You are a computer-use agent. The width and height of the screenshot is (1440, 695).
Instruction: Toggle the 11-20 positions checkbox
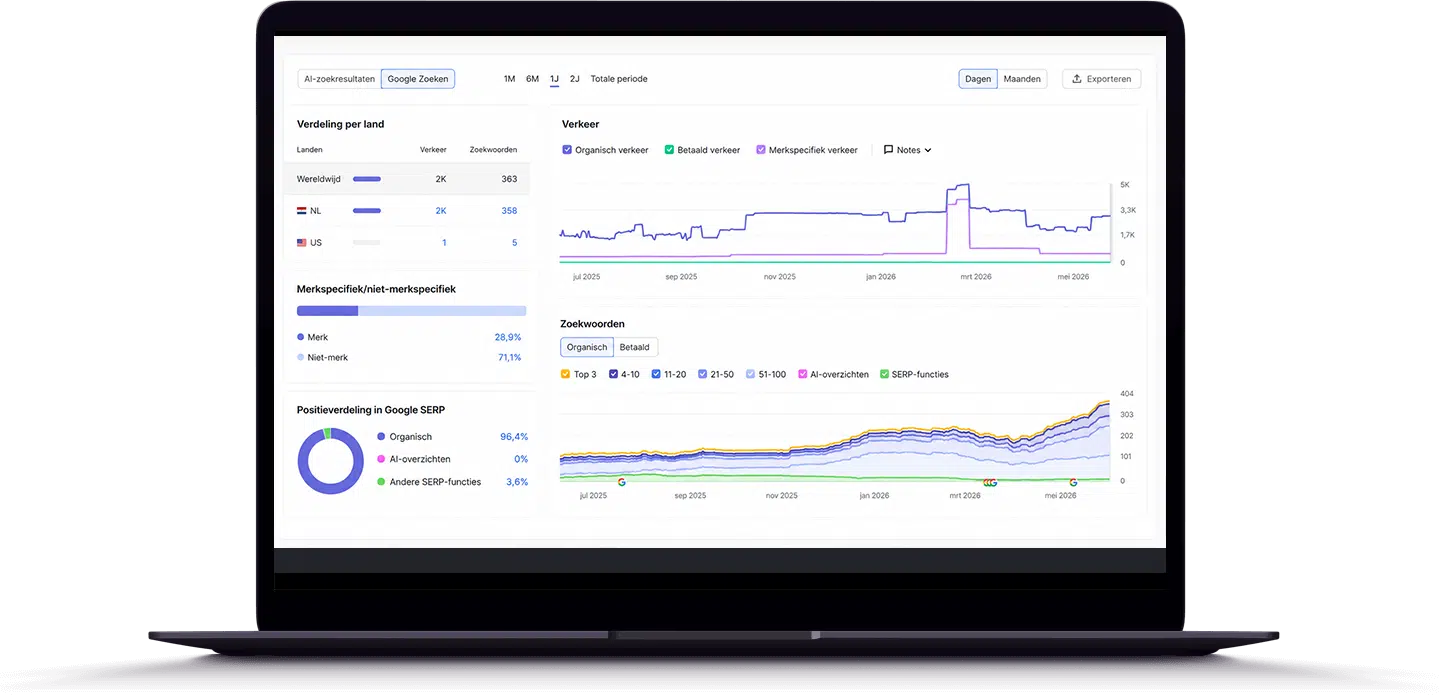656,375
